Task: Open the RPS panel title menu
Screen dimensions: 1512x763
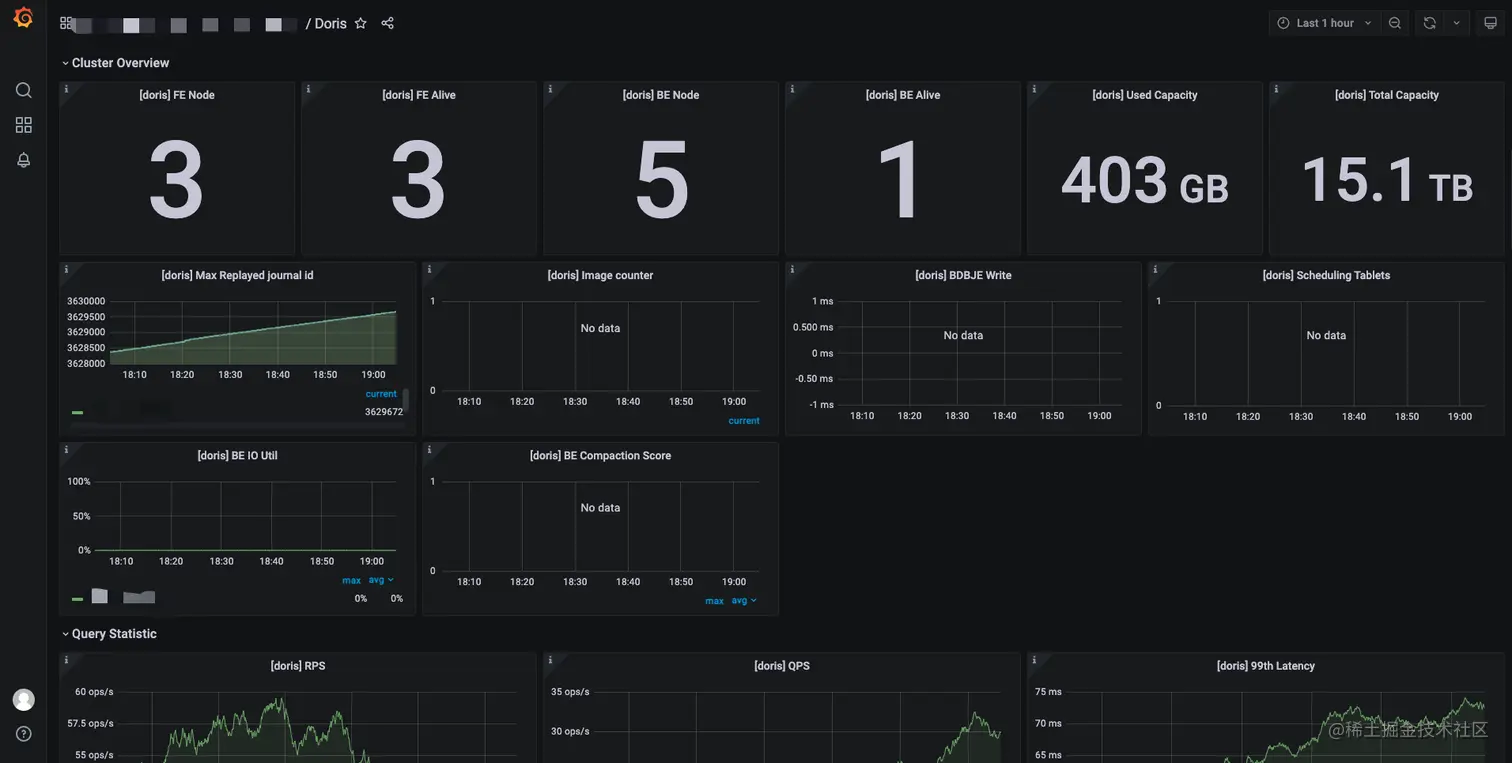Action: click(298, 666)
